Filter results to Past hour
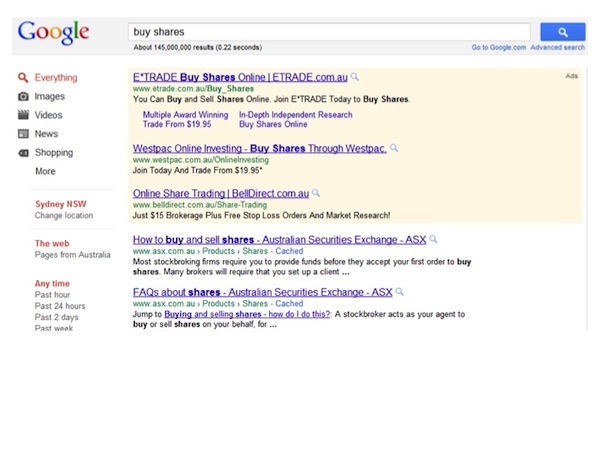The height and width of the screenshot is (450, 600). 52,295
